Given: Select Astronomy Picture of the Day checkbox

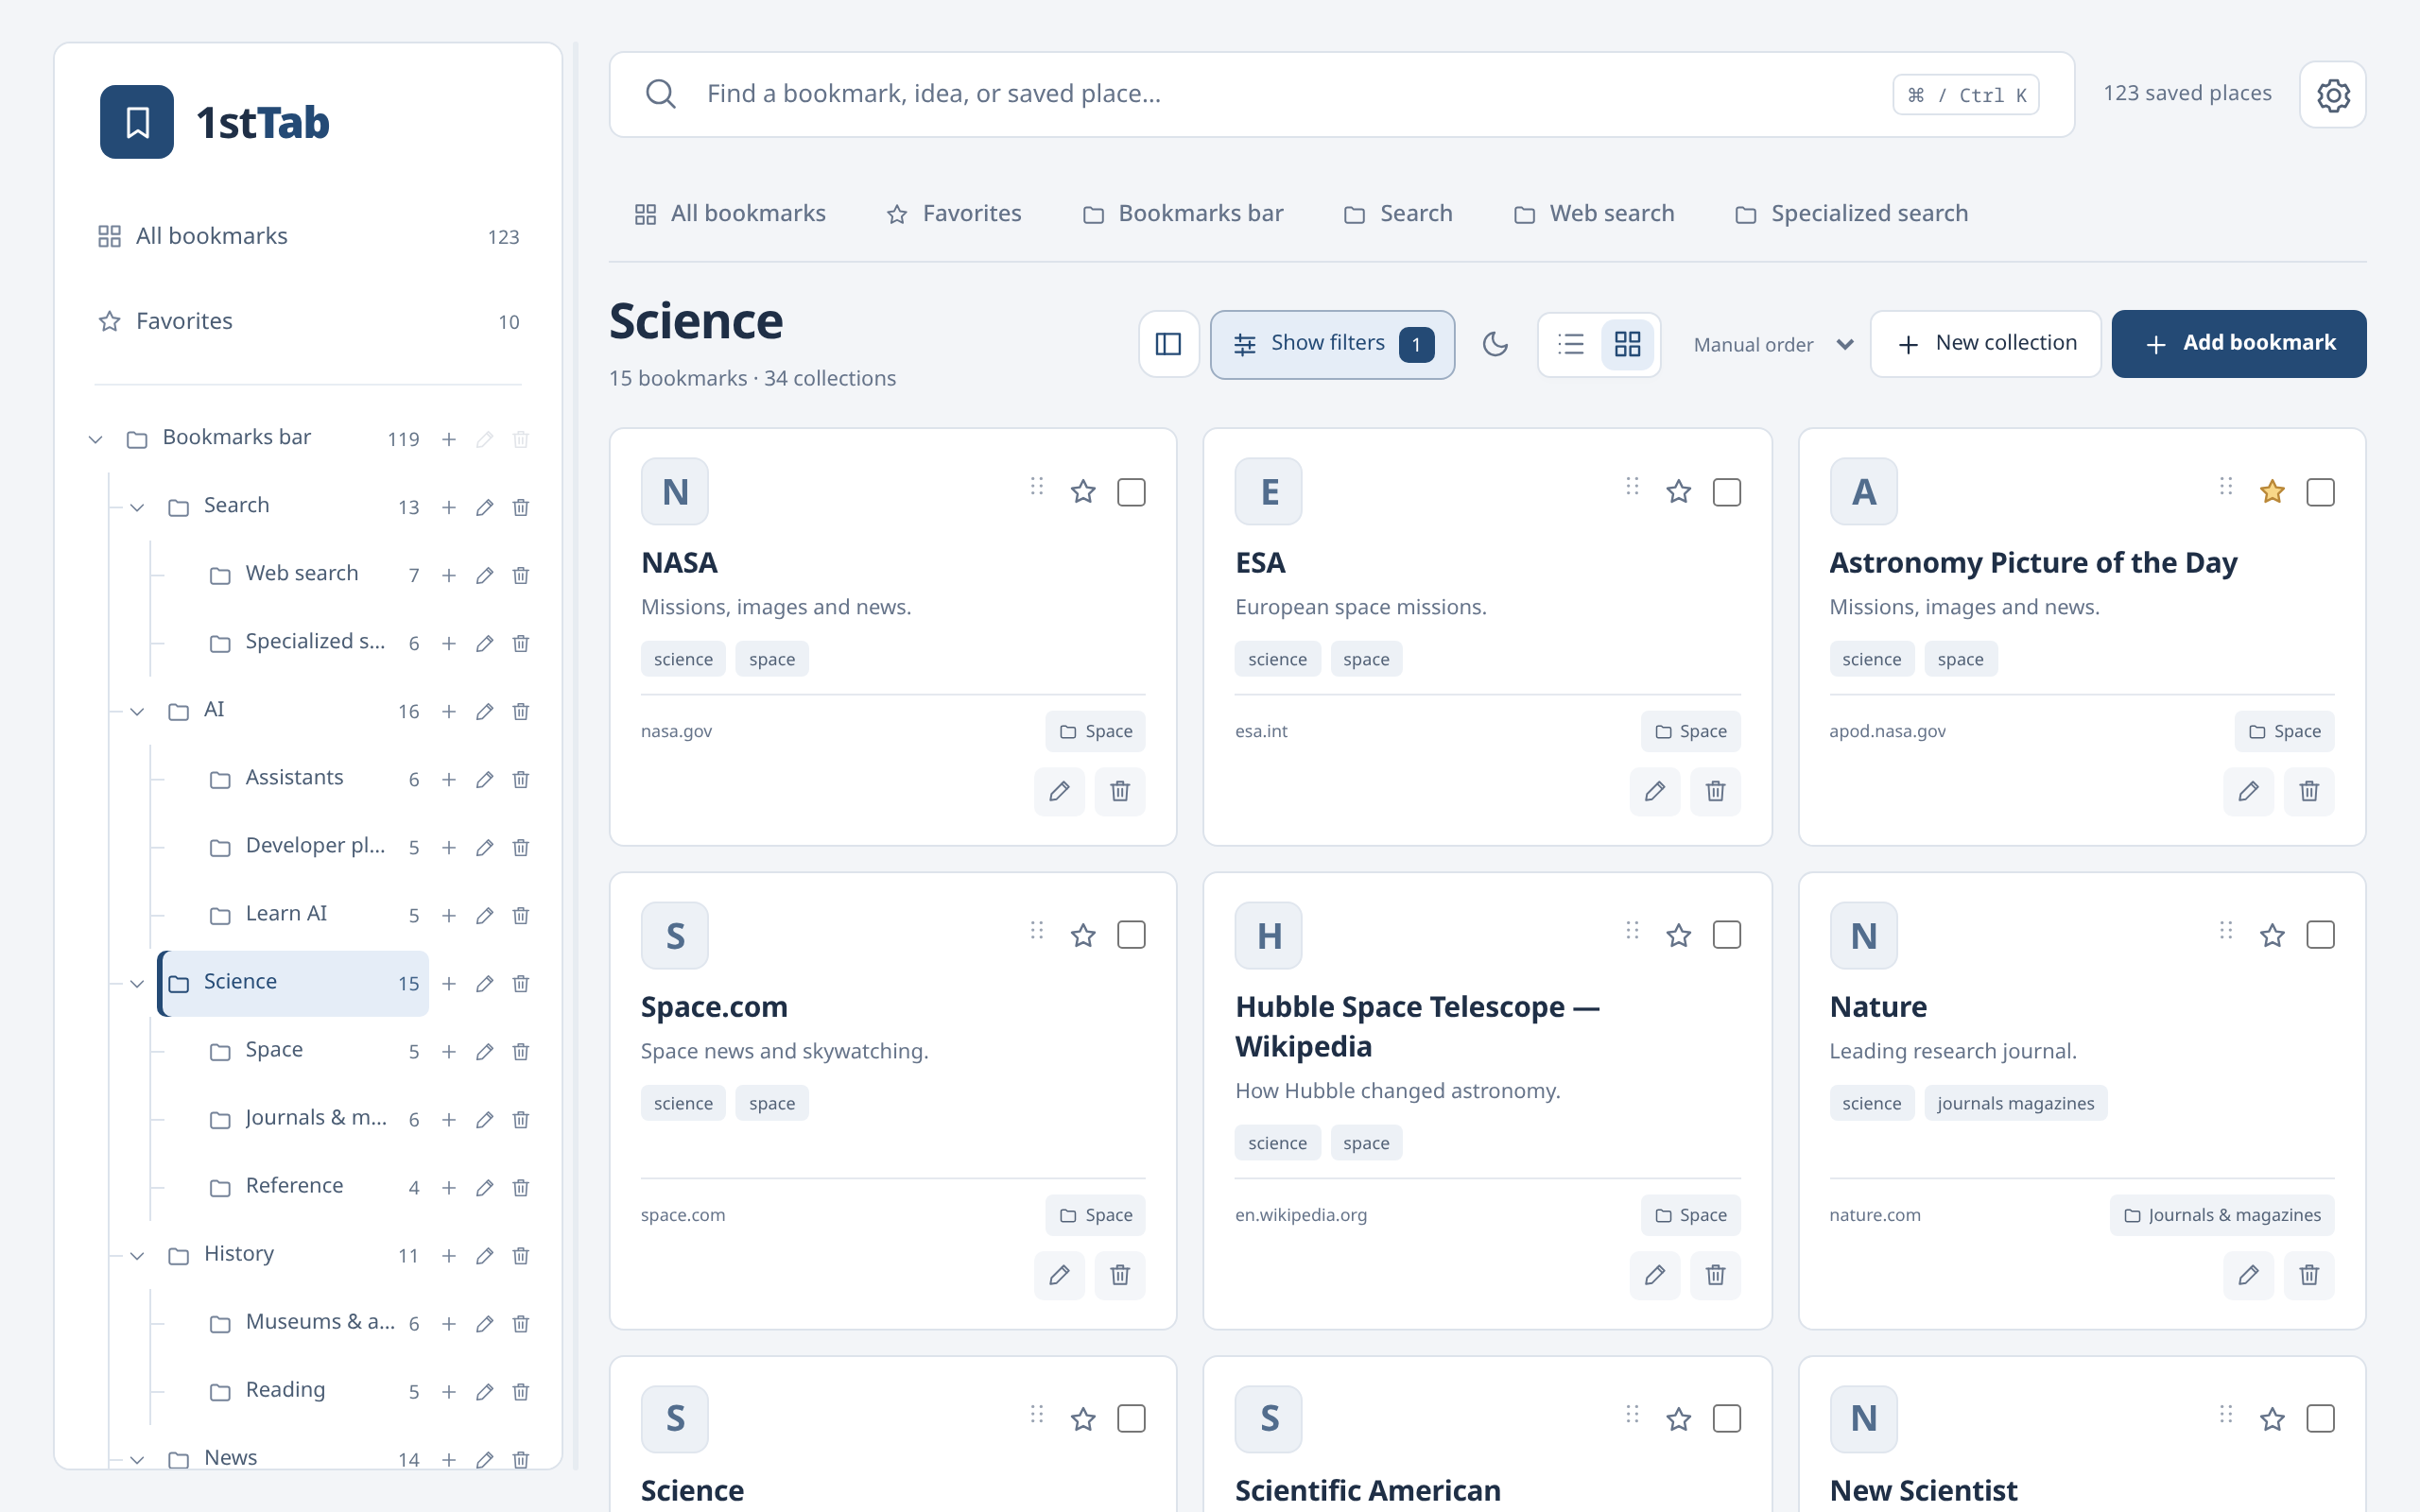Looking at the screenshot, I should click(2320, 491).
